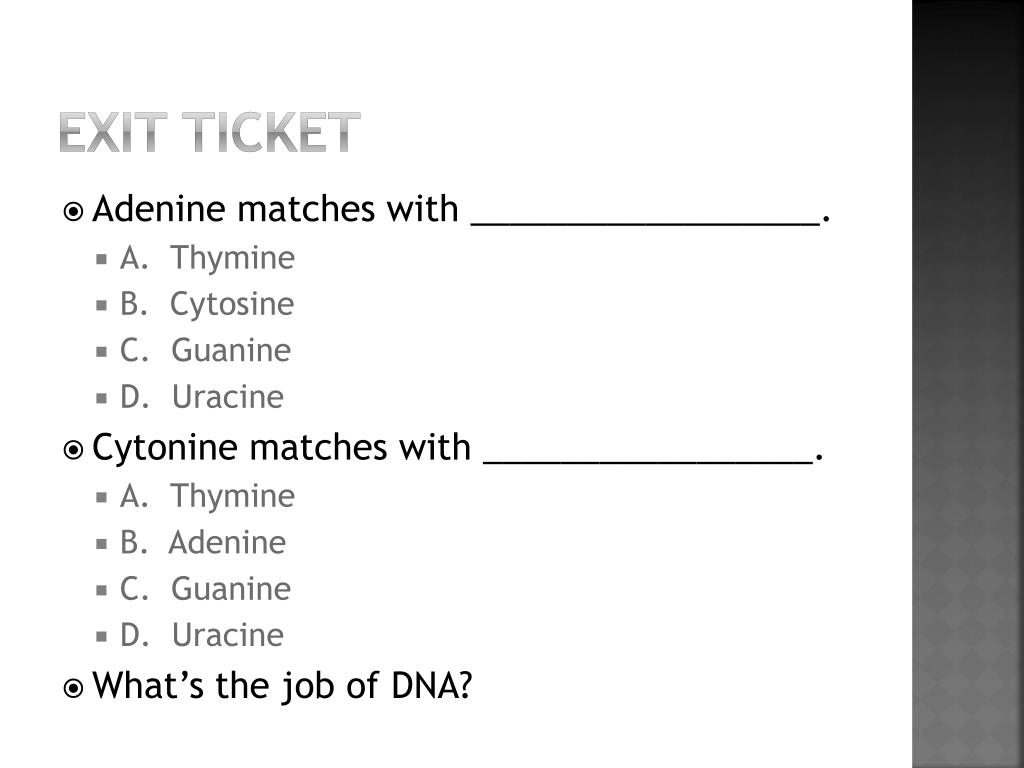Click the bullet icon beside Cytonine question

(x=73, y=450)
